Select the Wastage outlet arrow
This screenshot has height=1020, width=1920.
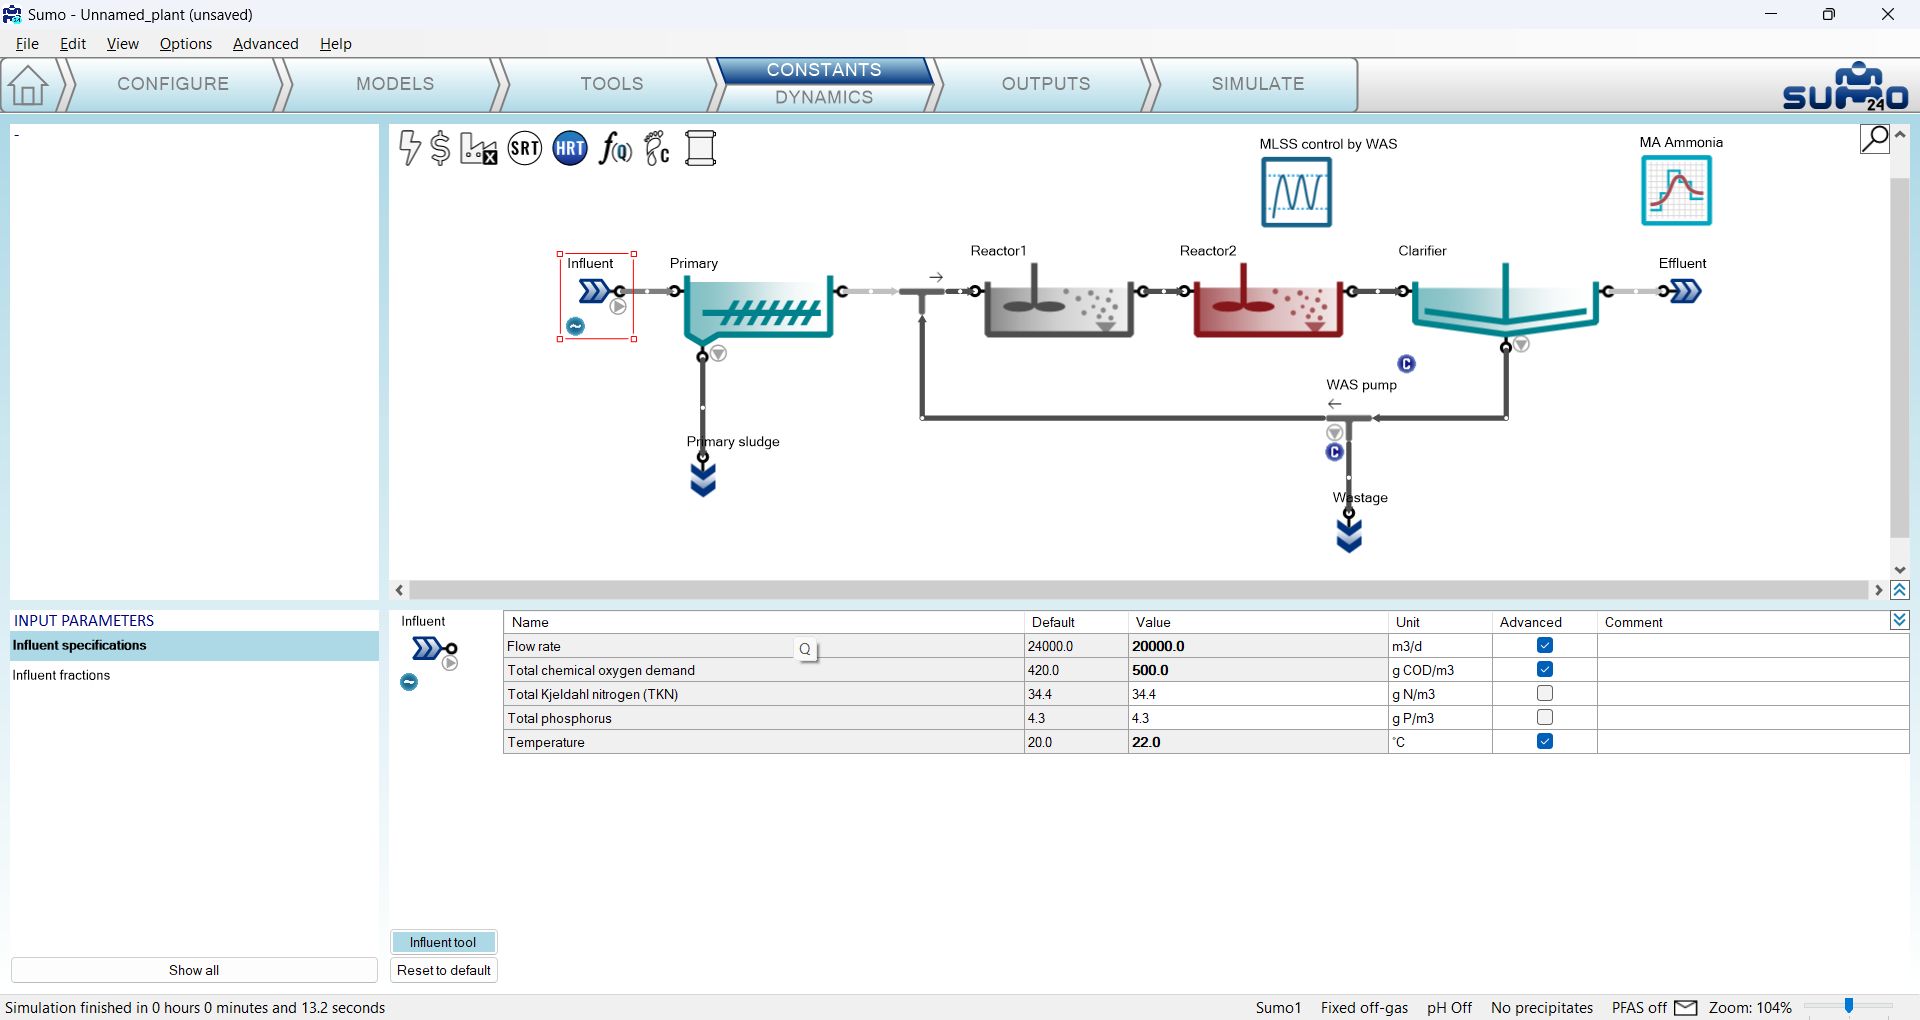[x=1349, y=534]
